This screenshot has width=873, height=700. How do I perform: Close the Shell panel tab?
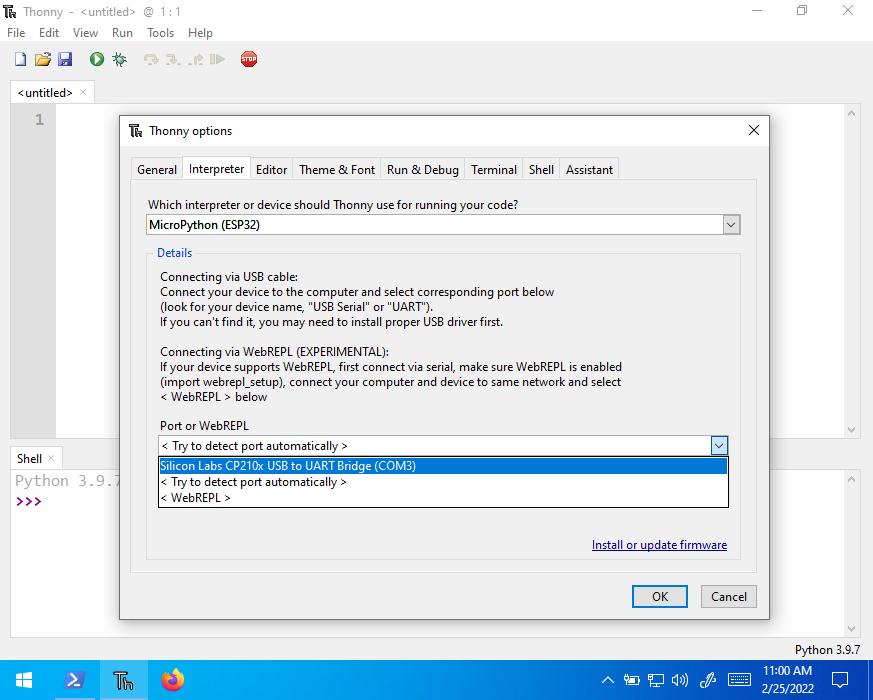tap(51, 458)
